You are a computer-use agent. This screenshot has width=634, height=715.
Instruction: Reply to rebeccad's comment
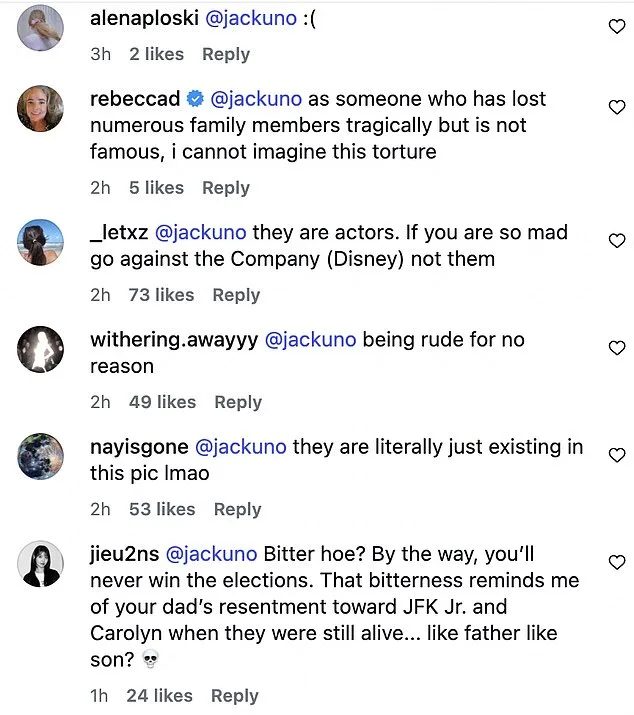(x=226, y=188)
